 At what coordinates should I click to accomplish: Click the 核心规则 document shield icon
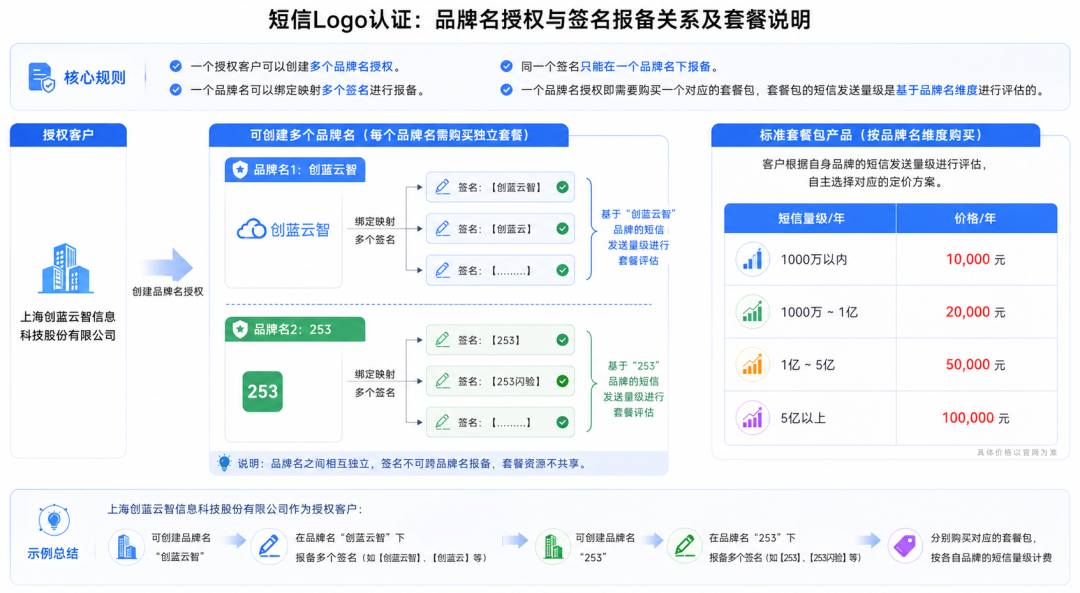pos(42,78)
